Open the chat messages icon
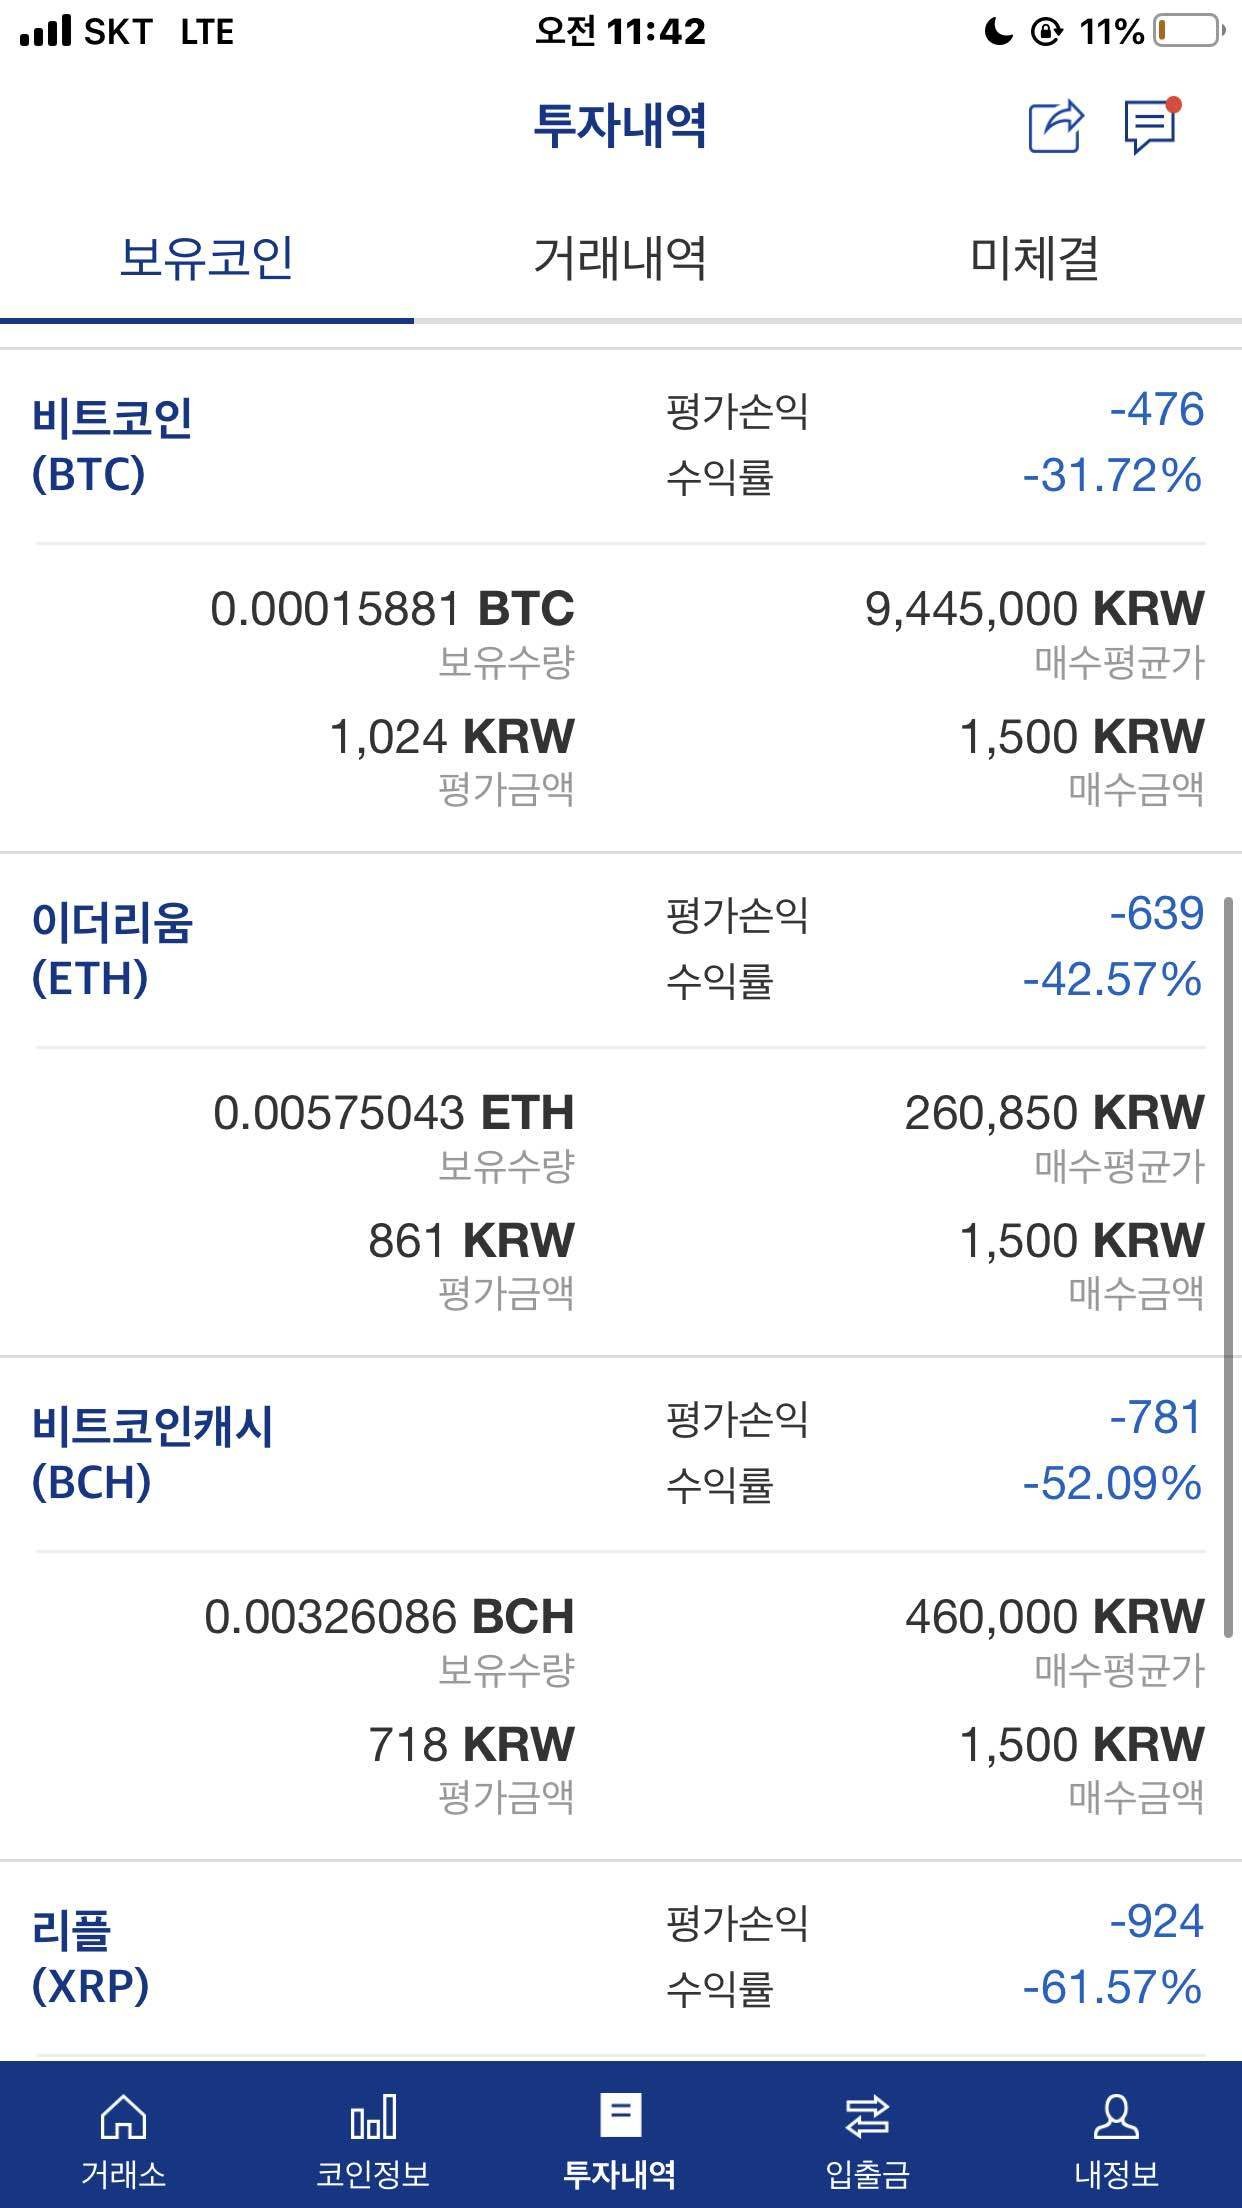Viewport: 1242px width, 2208px height. click(x=1150, y=127)
